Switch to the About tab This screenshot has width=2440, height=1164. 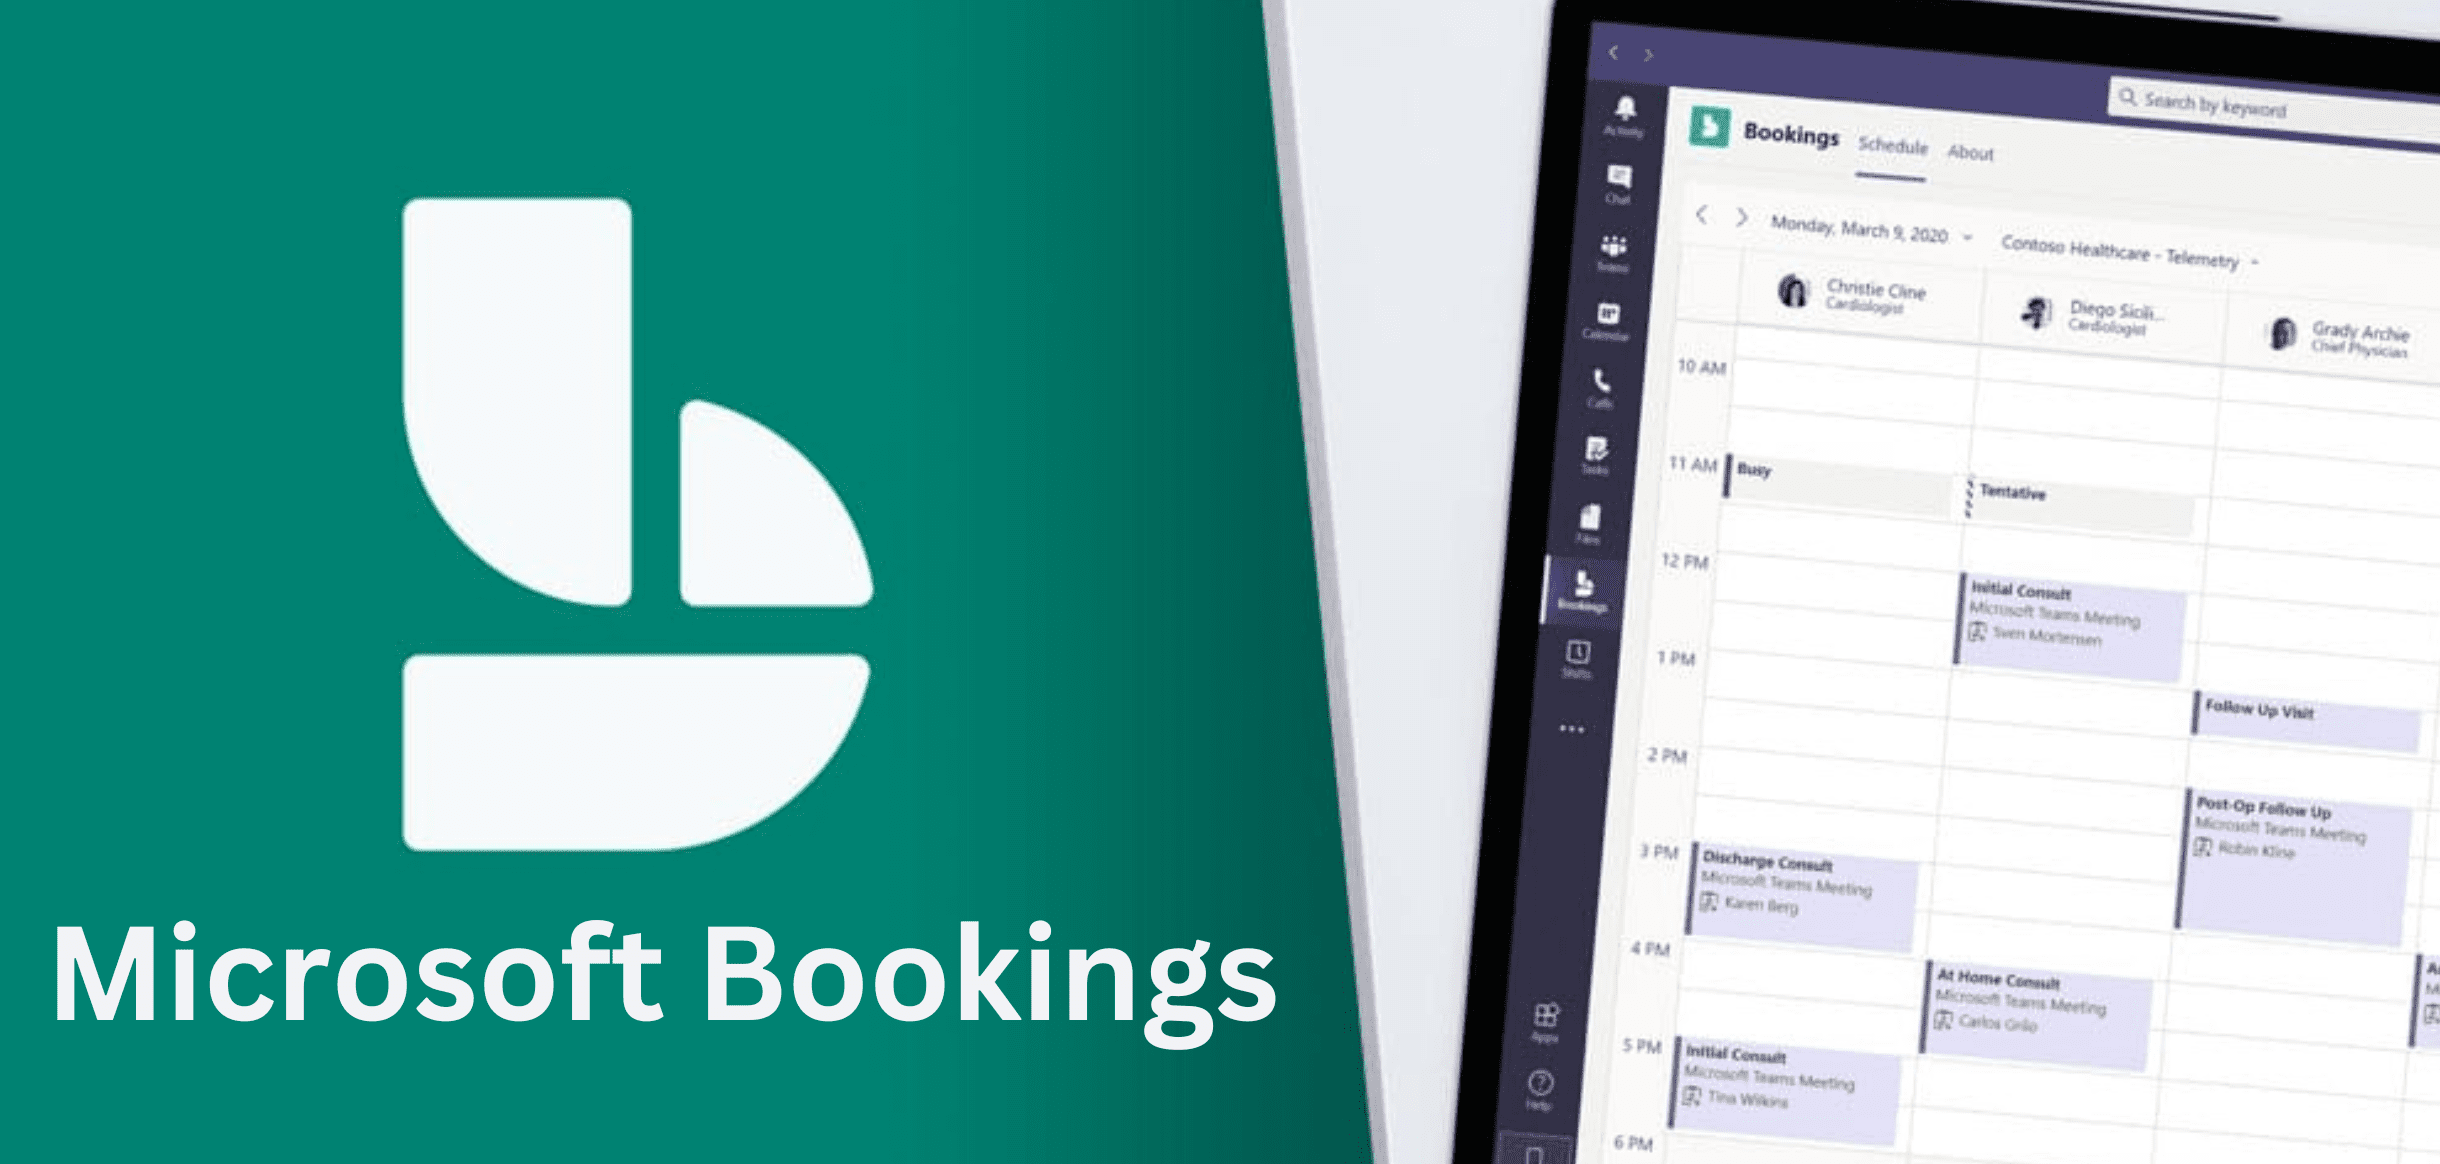click(1970, 152)
